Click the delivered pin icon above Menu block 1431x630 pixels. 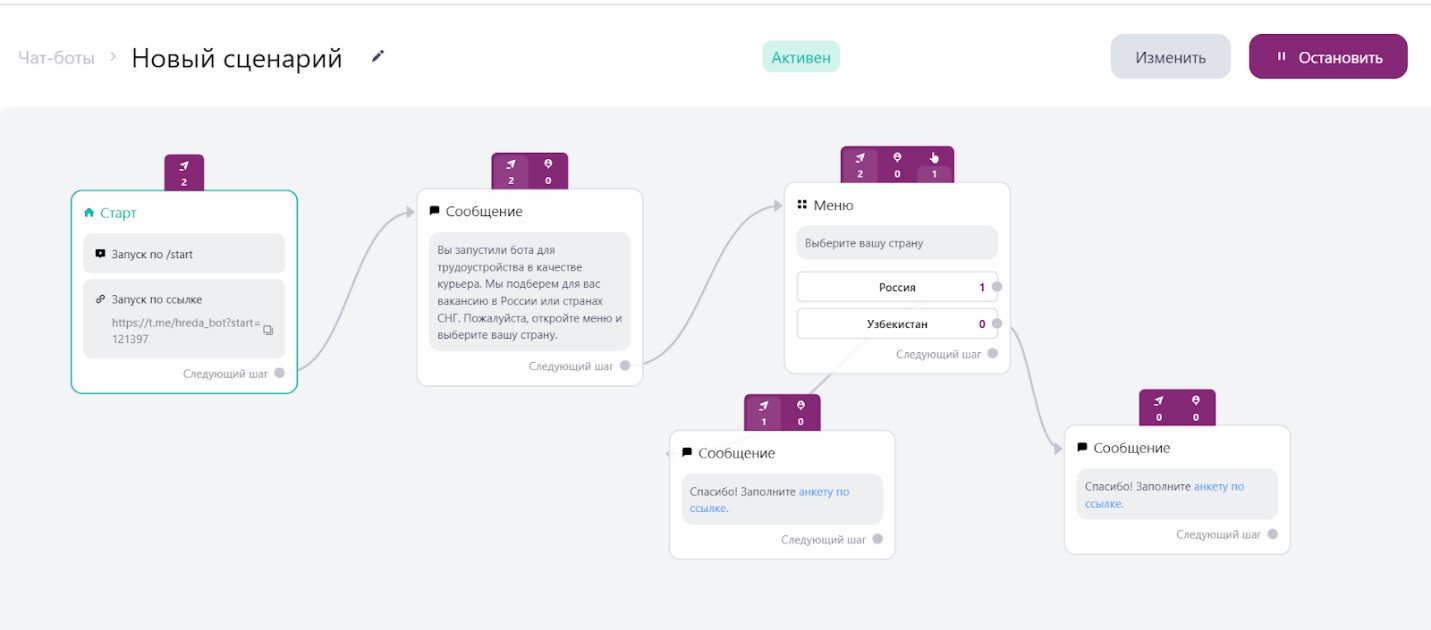[897, 157]
